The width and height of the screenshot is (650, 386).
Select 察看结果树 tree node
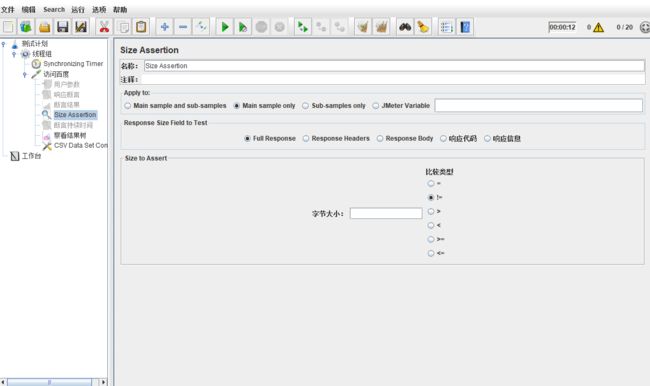[x=70, y=136]
